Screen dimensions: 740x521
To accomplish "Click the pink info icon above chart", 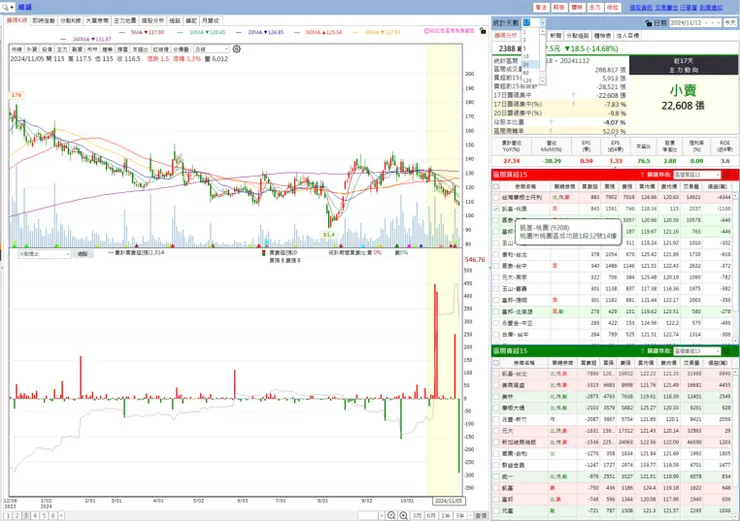I will 427,31.
